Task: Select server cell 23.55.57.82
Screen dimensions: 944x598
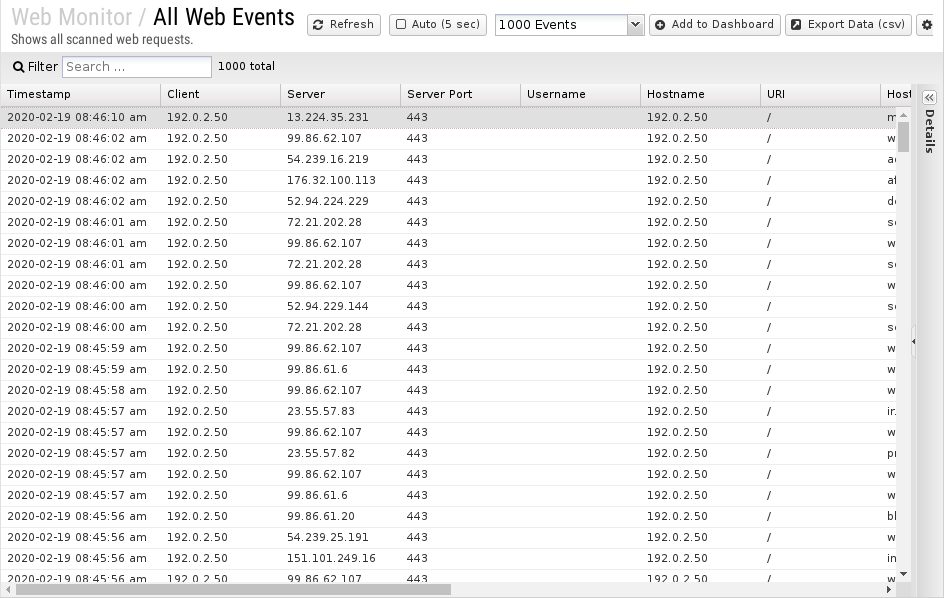Action: coord(321,453)
